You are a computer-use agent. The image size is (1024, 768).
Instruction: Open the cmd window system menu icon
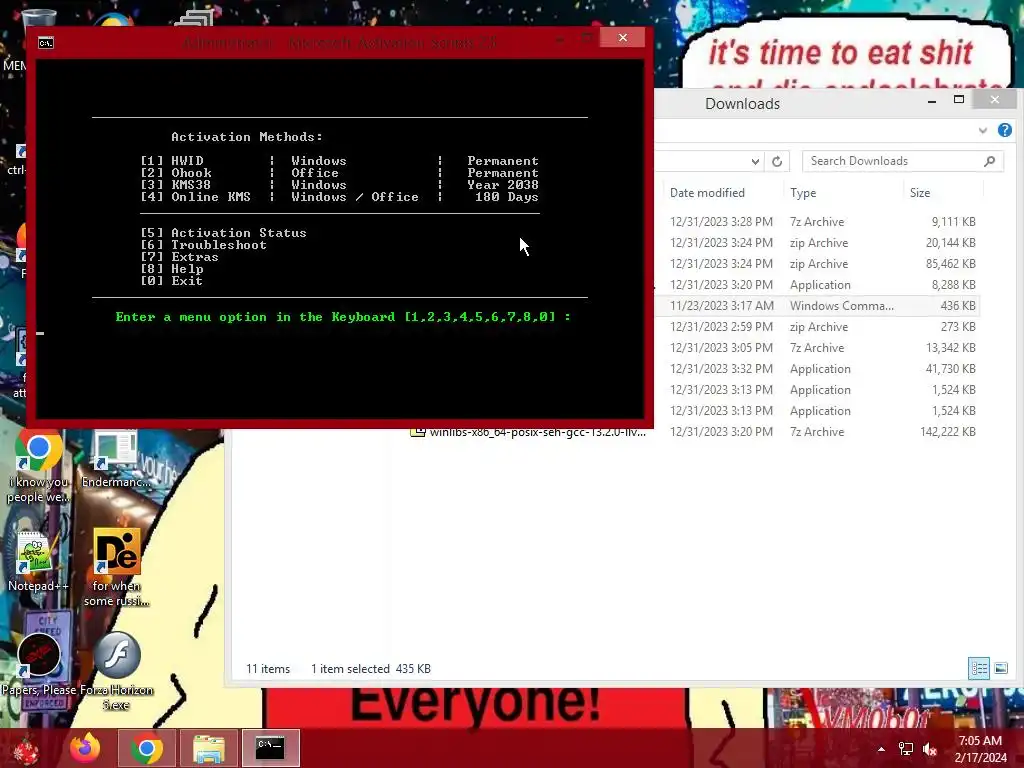pyautogui.click(x=46, y=43)
